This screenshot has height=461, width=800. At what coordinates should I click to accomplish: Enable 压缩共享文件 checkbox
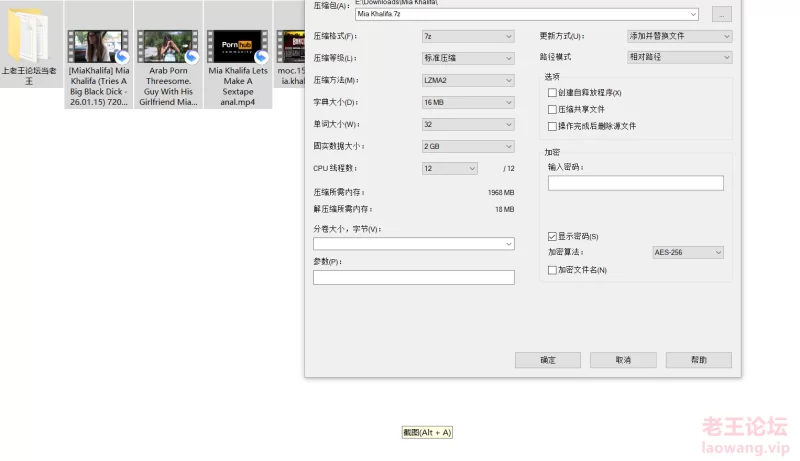pyautogui.click(x=552, y=110)
